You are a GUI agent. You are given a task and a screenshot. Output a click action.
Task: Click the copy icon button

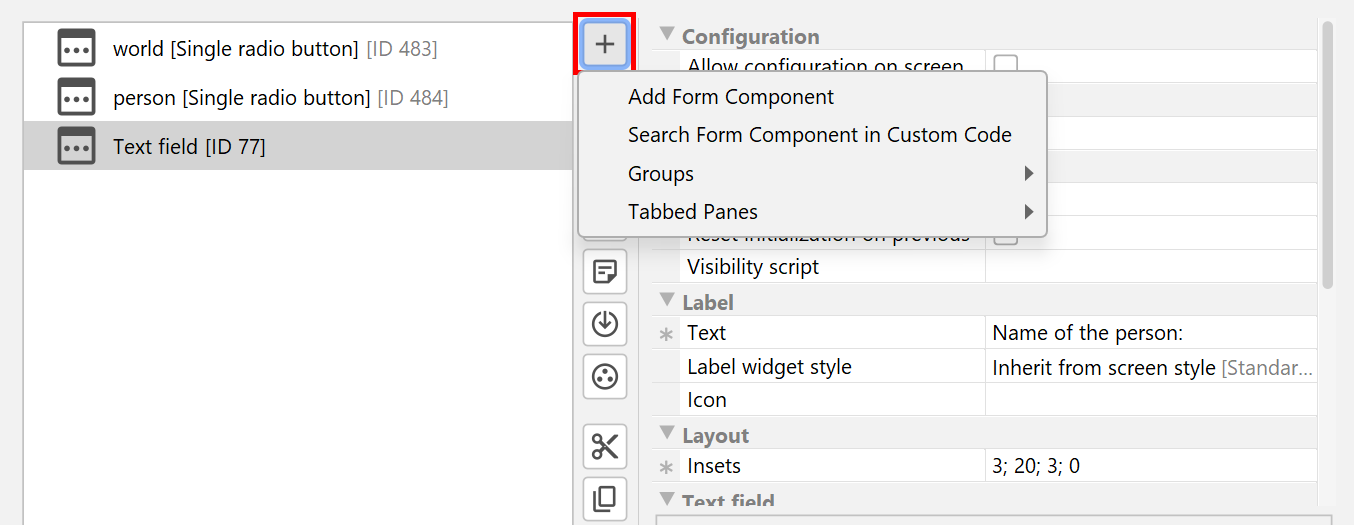coord(605,498)
